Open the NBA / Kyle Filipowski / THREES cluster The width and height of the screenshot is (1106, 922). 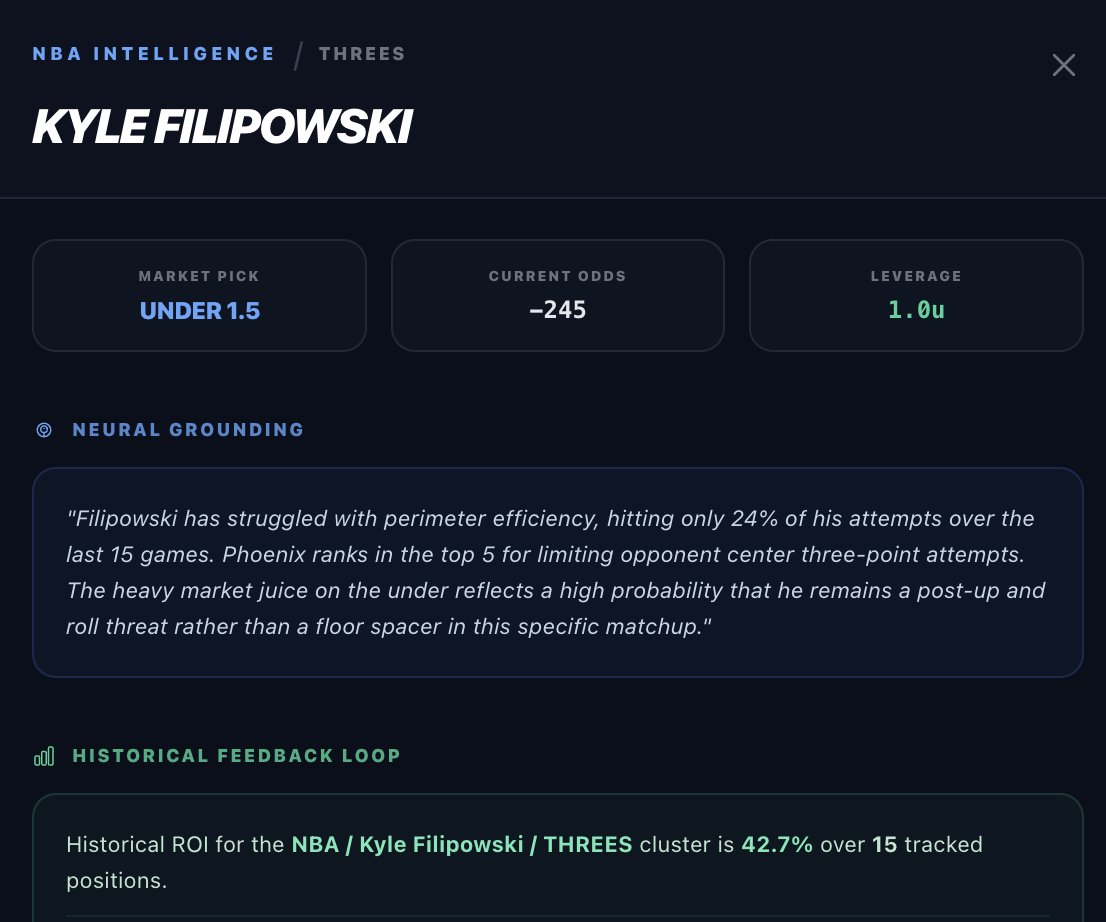(x=462, y=845)
